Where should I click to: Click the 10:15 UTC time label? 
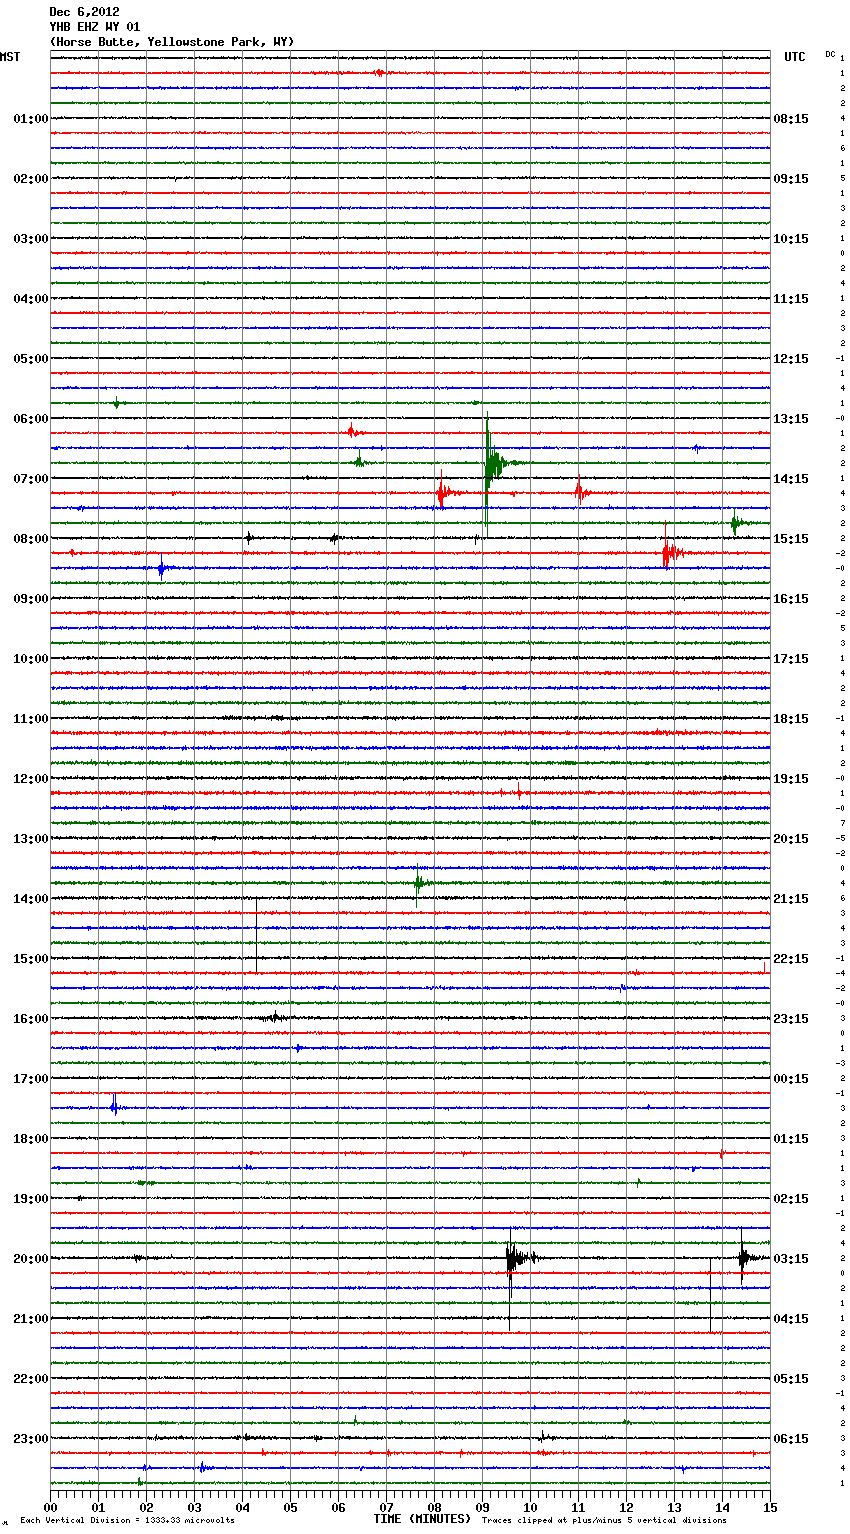791,239
